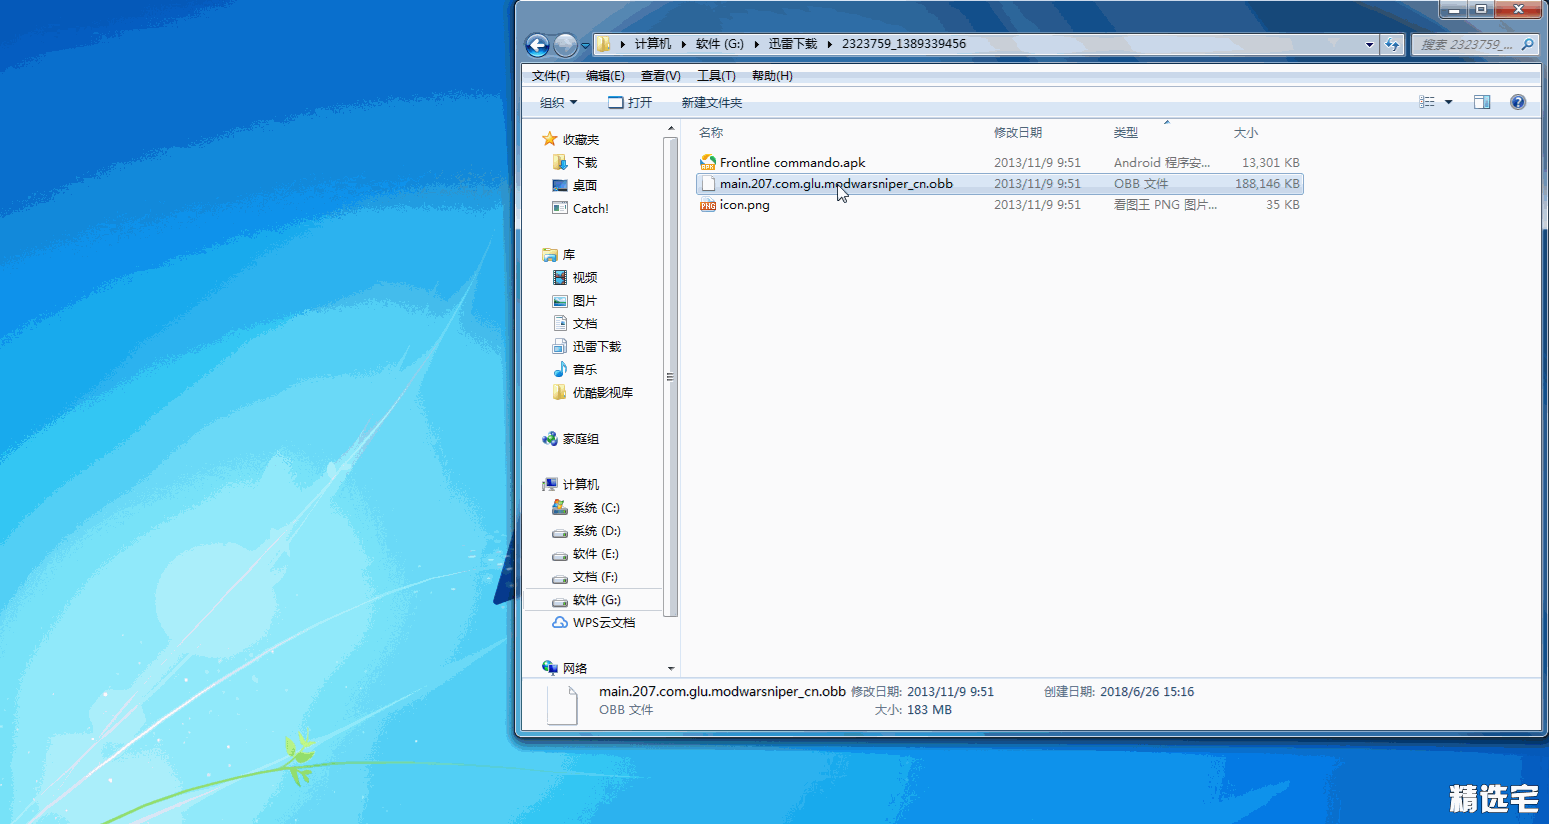Sort files by the 修改日期 column header
The image size is (1549, 824).
1018,132
